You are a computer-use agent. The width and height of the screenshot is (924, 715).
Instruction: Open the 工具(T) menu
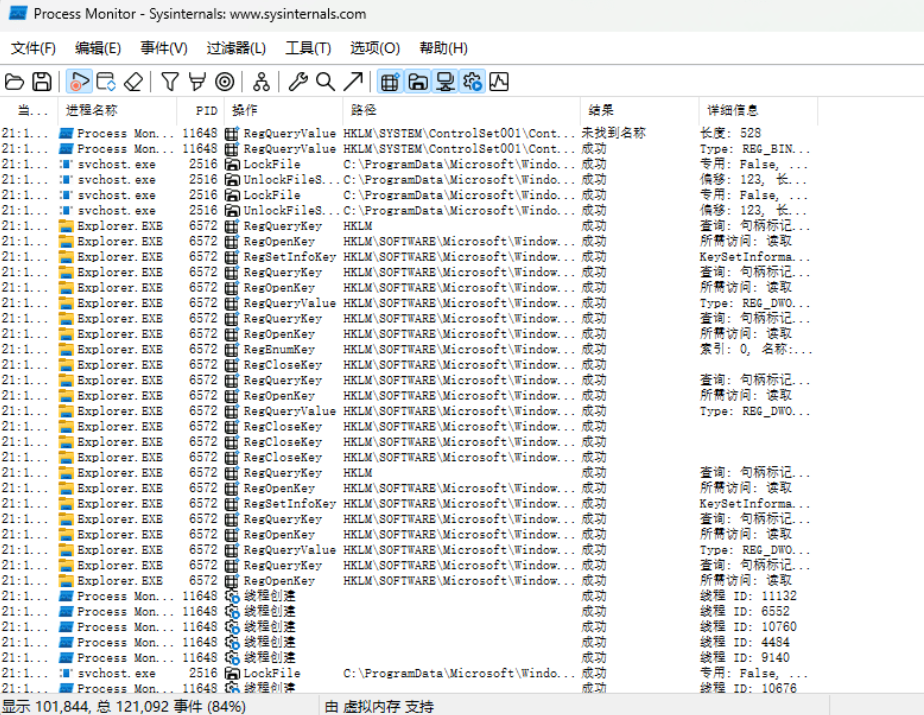(308, 48)
